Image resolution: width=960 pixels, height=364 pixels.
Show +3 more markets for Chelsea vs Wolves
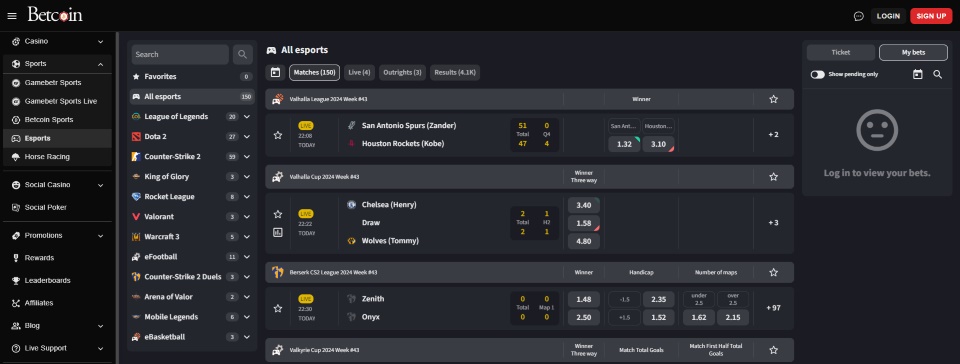coord(773,223)
